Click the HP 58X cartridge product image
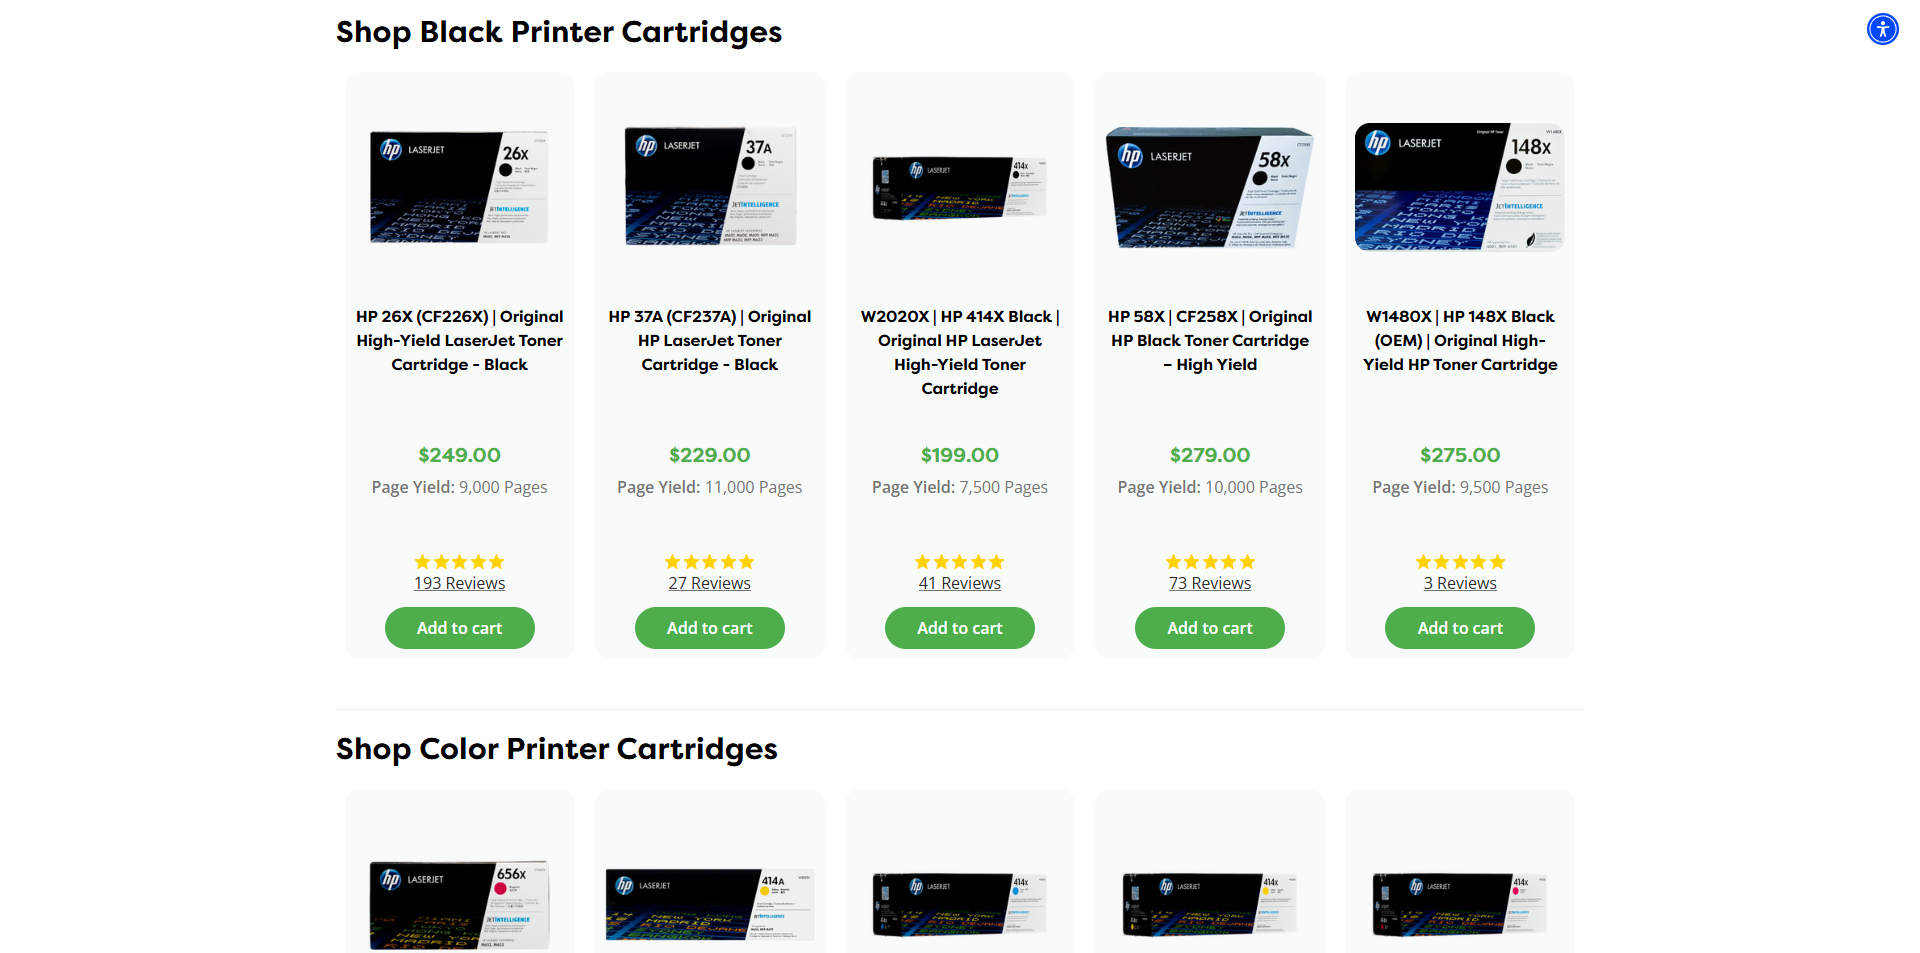 [1210, 187]
